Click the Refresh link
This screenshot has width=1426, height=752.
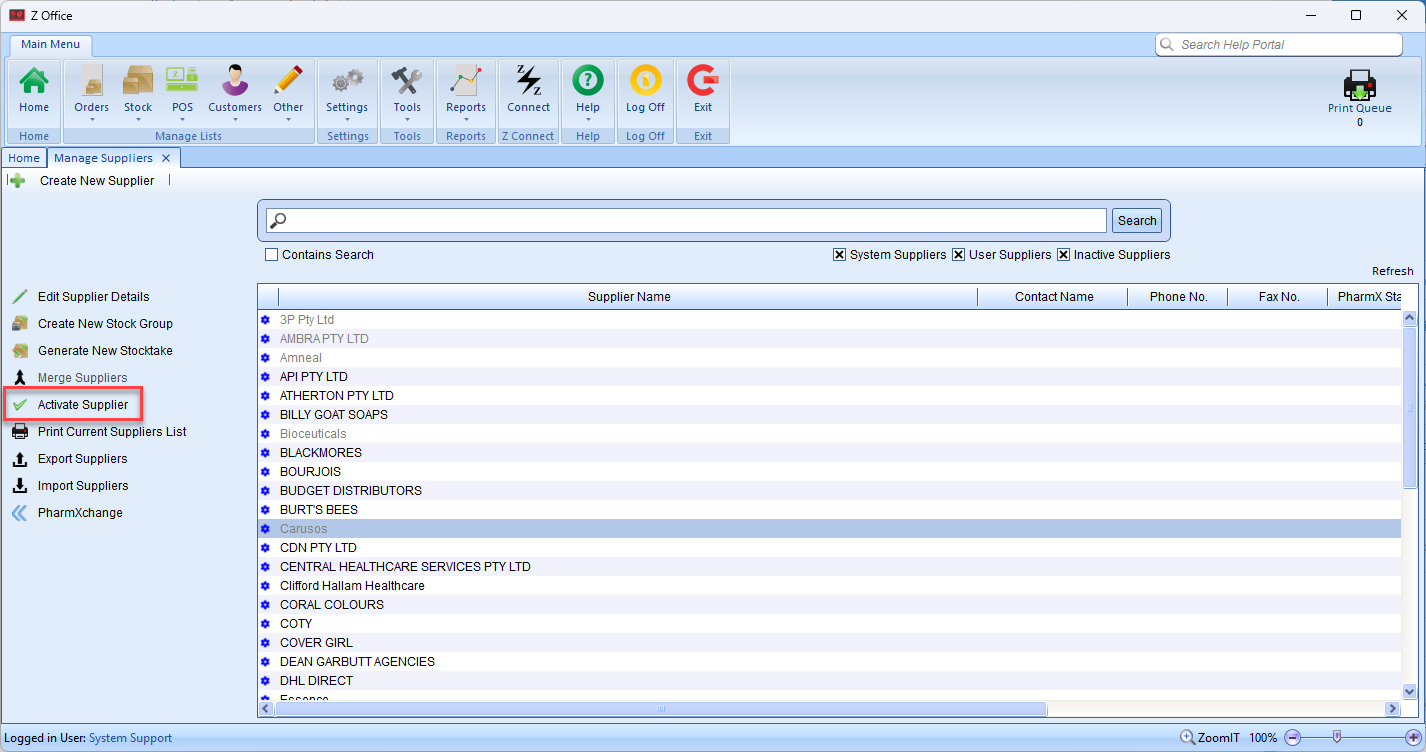click(1393, 272)
